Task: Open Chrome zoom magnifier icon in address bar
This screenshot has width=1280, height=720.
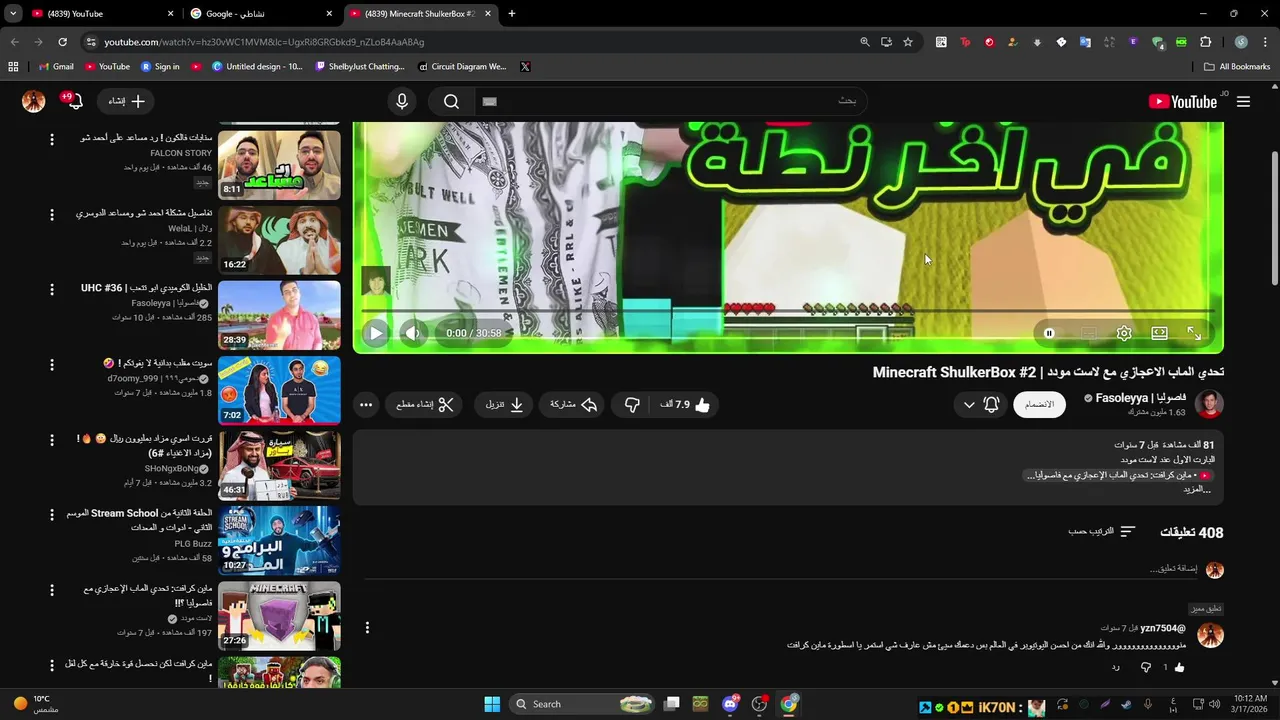Action: tap(865, 42)
